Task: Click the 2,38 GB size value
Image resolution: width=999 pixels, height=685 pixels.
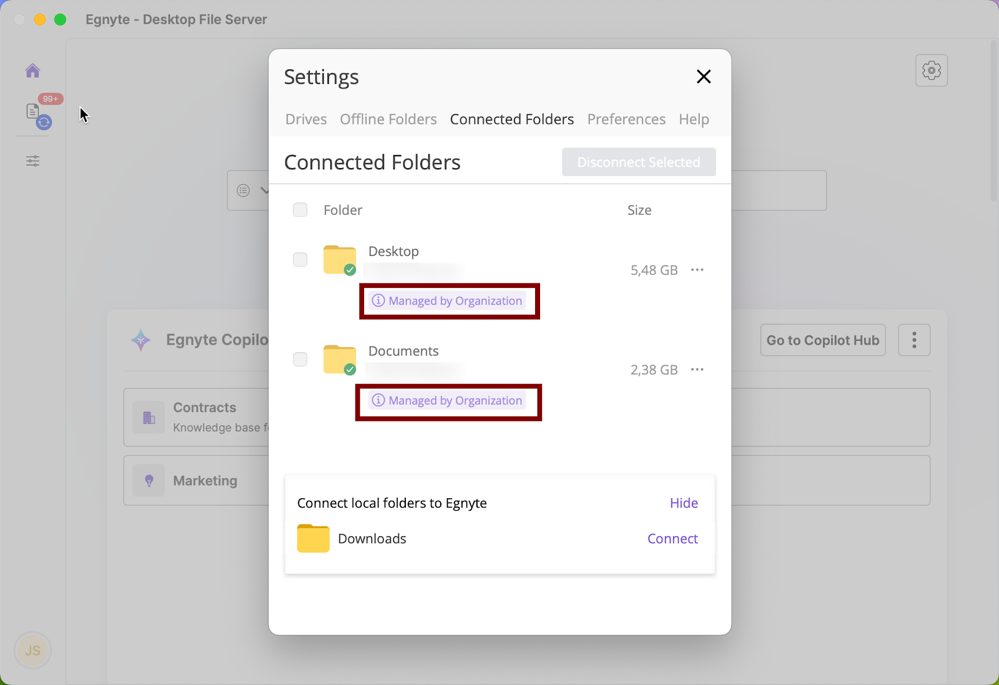Action: 654,370
